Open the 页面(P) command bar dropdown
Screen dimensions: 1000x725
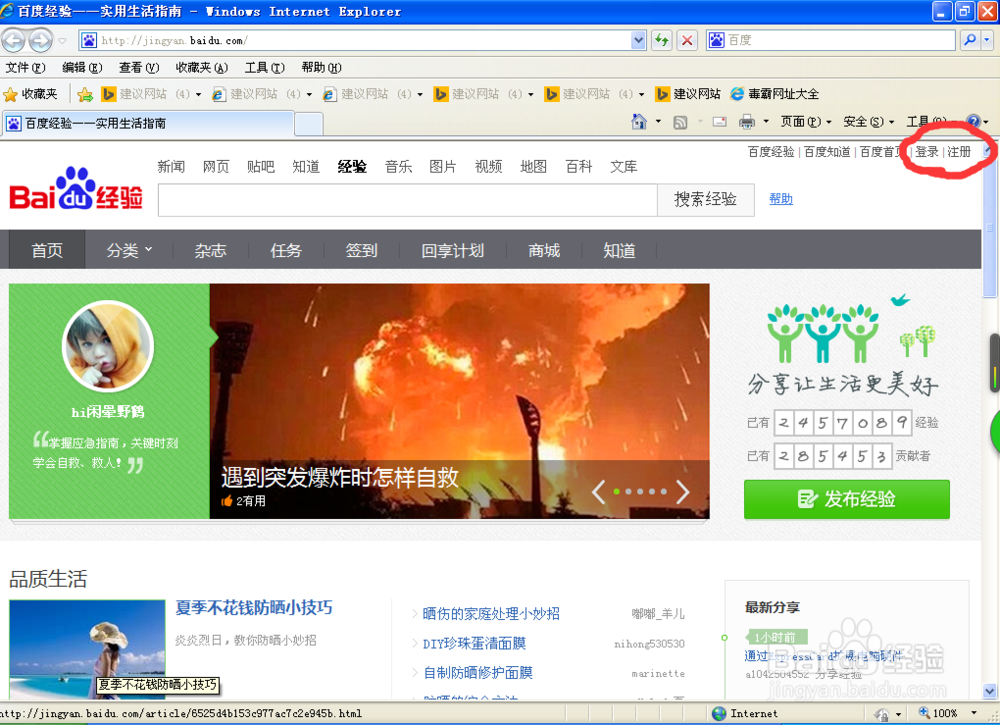pos(806,122)
